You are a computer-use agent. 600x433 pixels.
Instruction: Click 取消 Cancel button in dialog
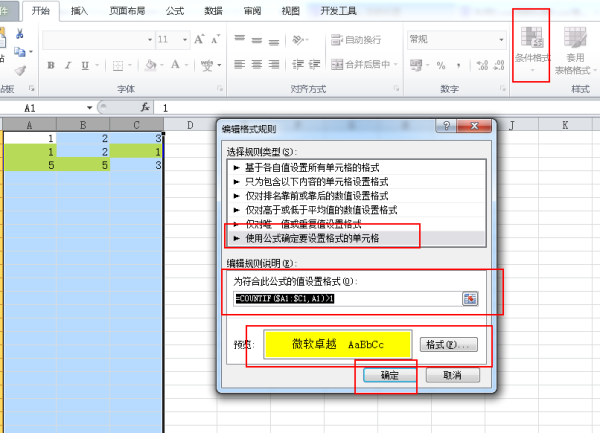(x=453, y=375)
